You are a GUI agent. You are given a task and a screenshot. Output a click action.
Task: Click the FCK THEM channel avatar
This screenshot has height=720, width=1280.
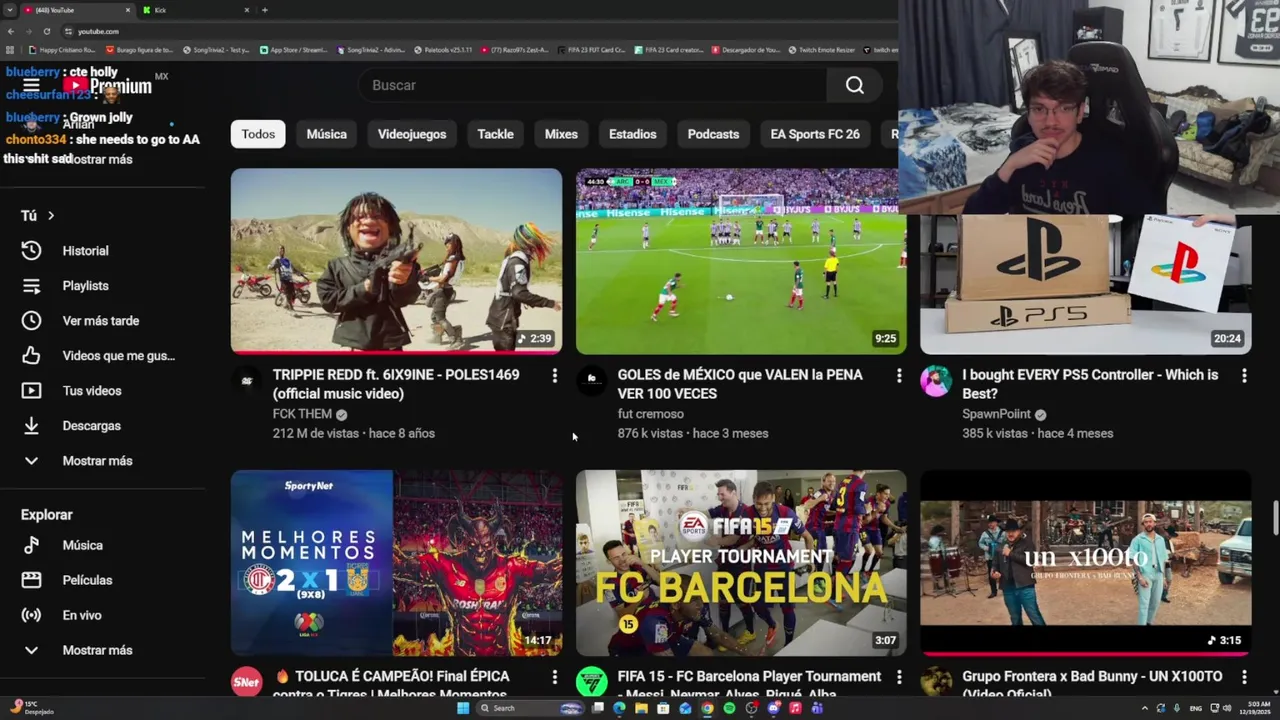click(x=247, y=381)
